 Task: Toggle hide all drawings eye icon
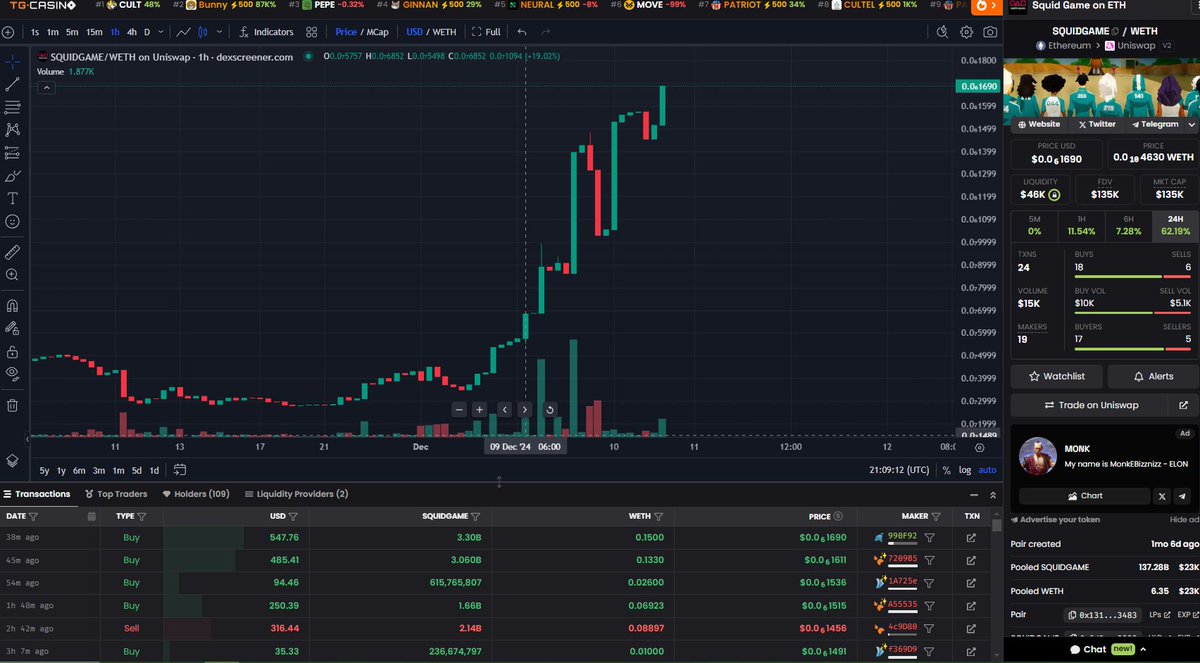click(12, 374)
